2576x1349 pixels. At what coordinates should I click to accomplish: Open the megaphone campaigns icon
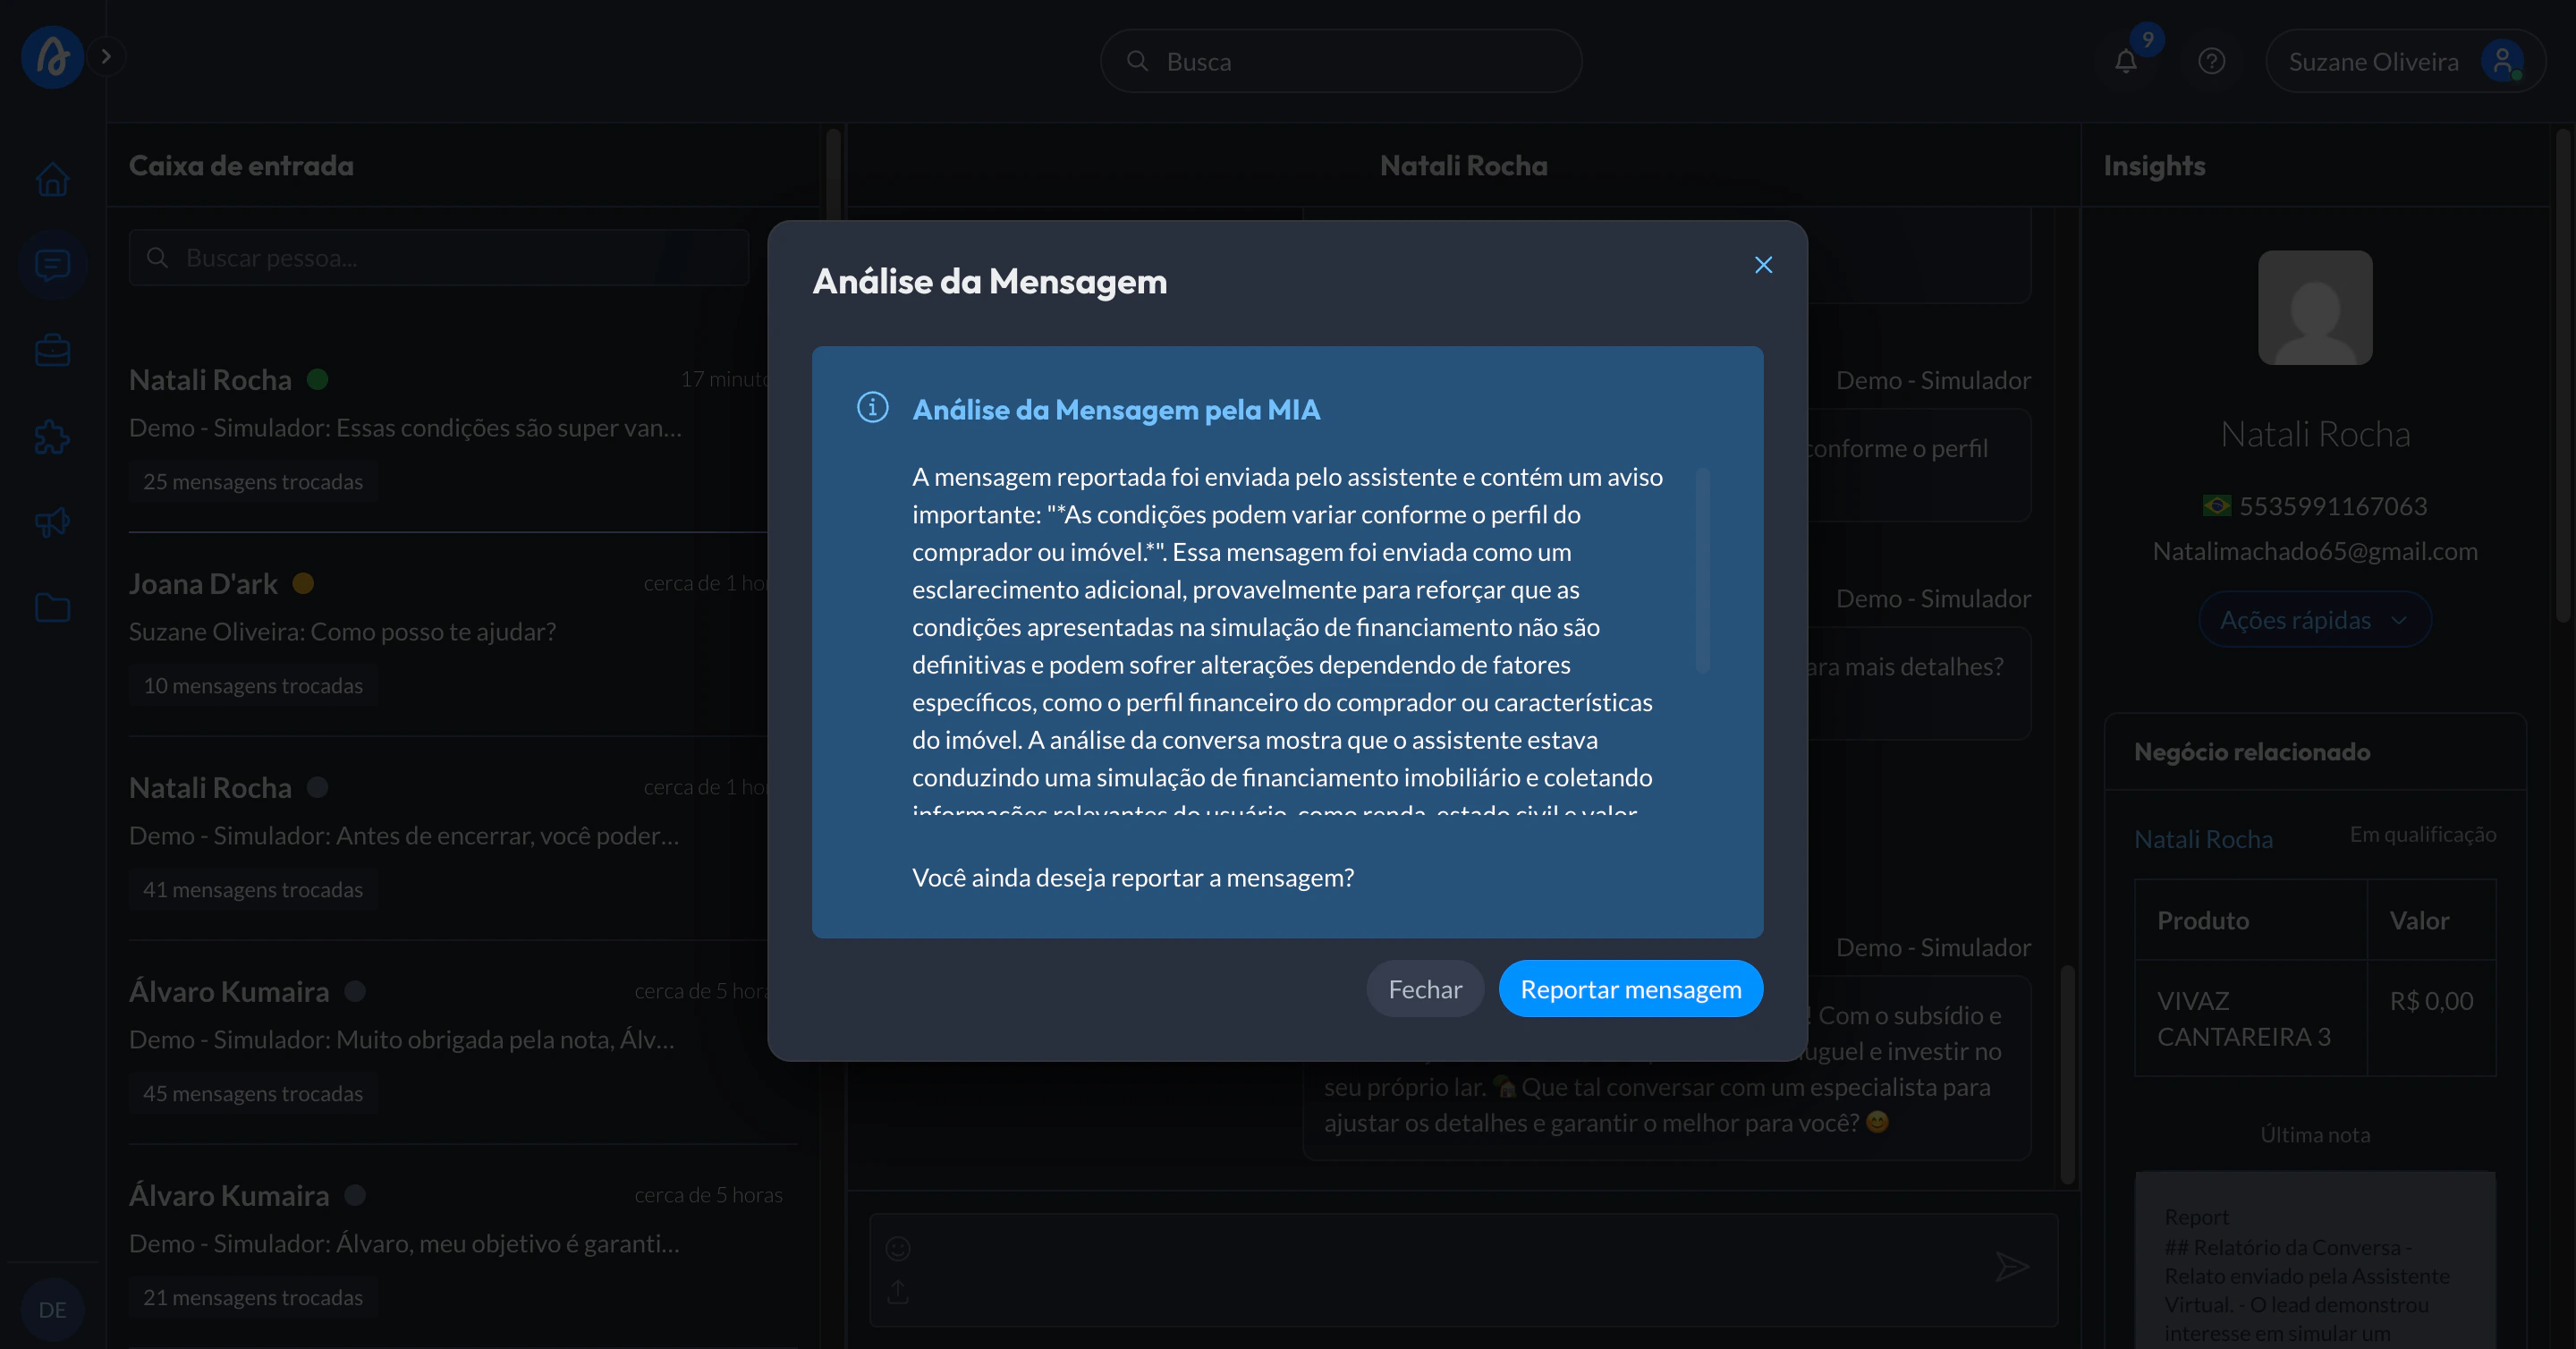click(52, 522)
